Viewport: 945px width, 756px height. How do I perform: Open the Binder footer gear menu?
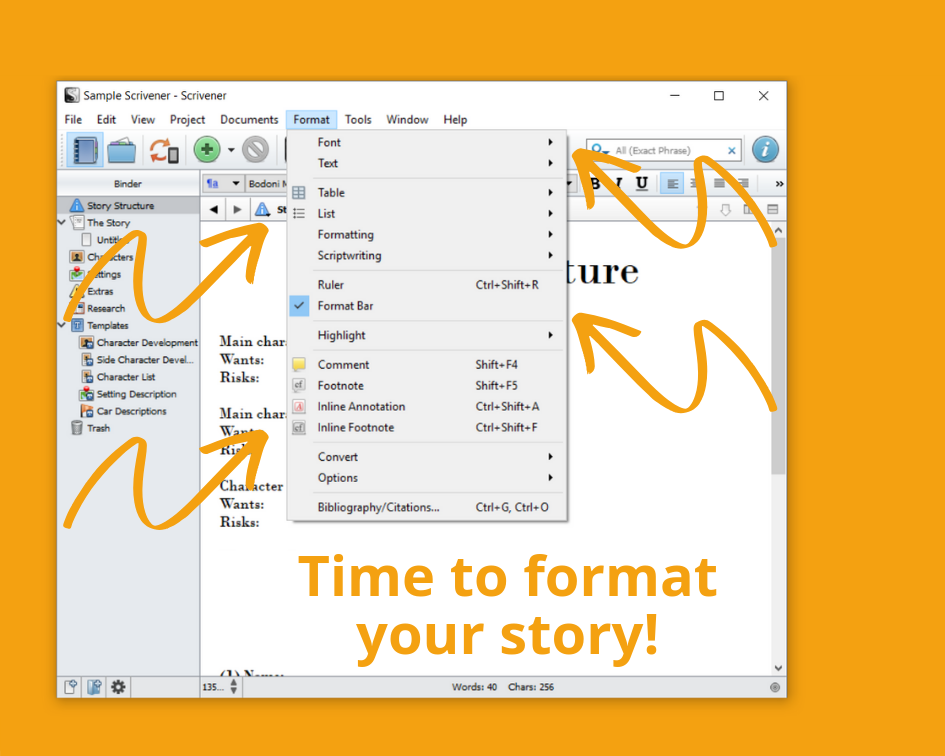coord(118,687)
